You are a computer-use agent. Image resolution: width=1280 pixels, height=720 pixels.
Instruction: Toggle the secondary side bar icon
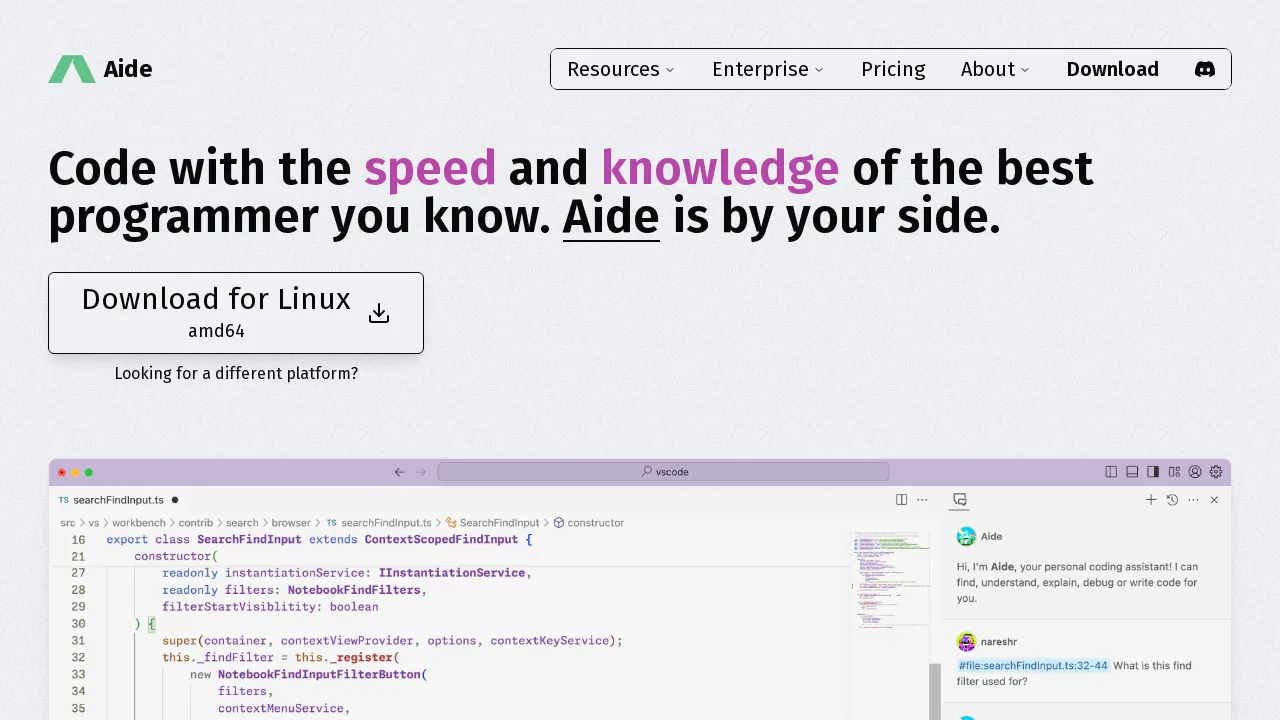pyautogui.click(x=1153, y=471)
